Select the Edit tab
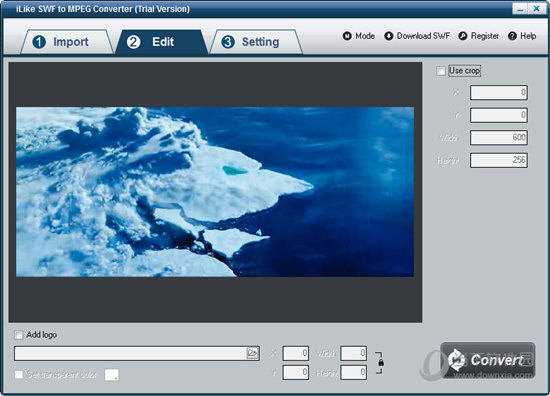Viewport: 550px width, 396px height. 161,42
